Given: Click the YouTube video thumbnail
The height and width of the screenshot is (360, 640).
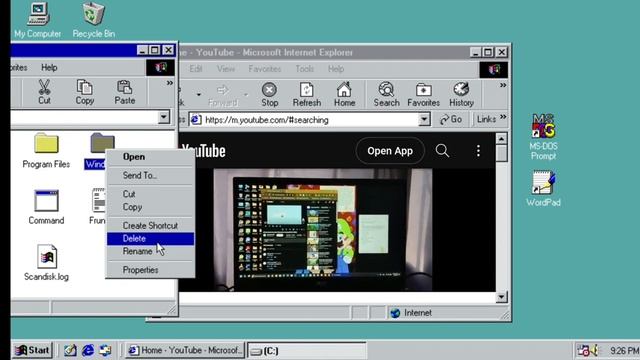Looking at the screenshot, I should click(x=322, y=230).
